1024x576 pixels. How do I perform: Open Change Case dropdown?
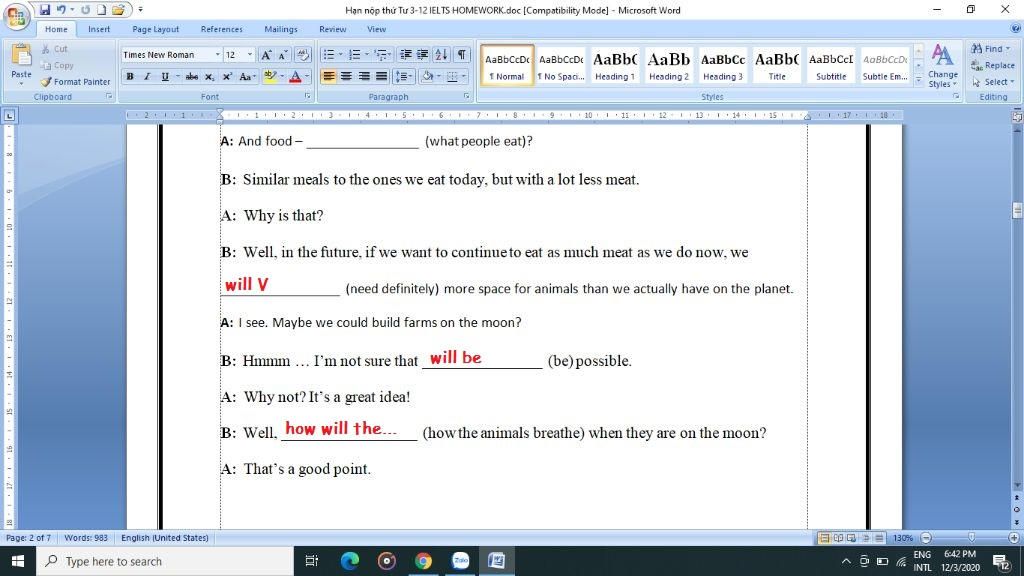click(x=247, y=76)
